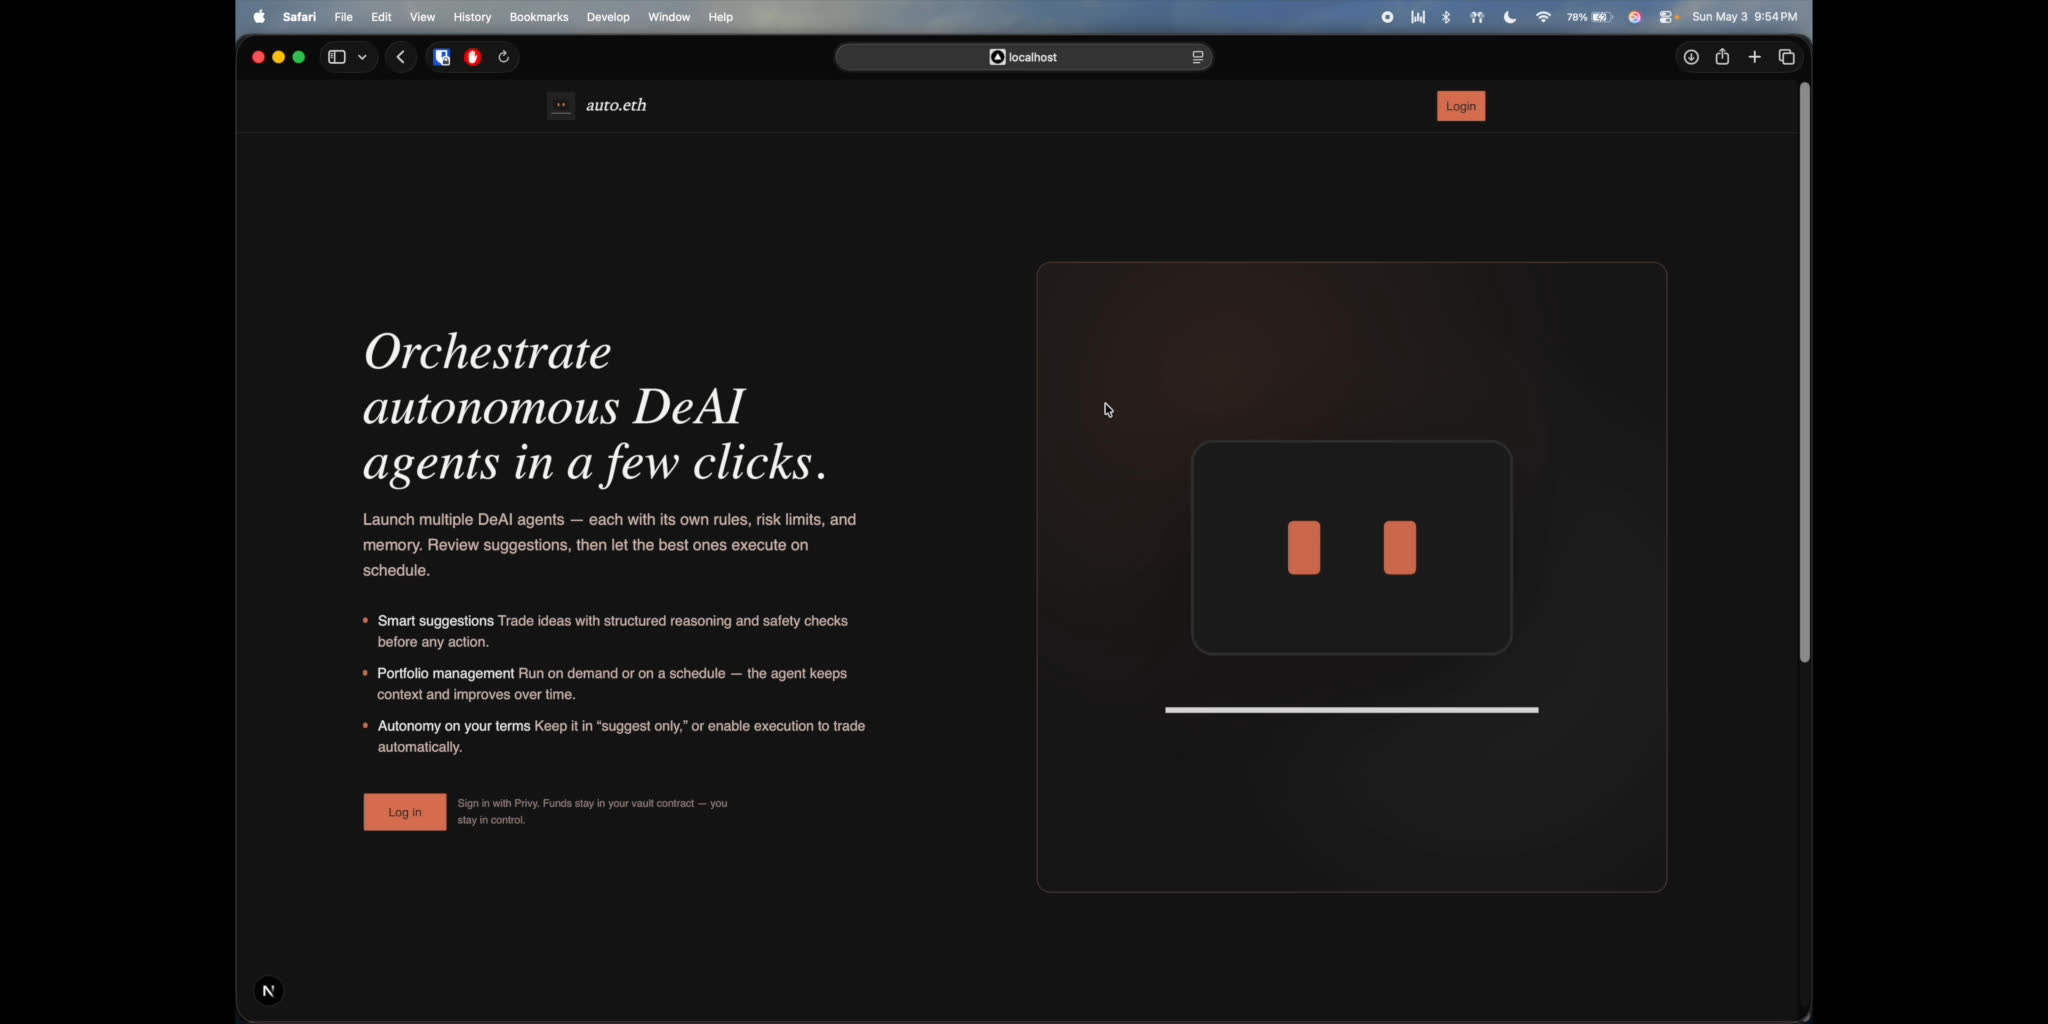
Task: Show battery status at 78%
Action: pos(1590,17)
